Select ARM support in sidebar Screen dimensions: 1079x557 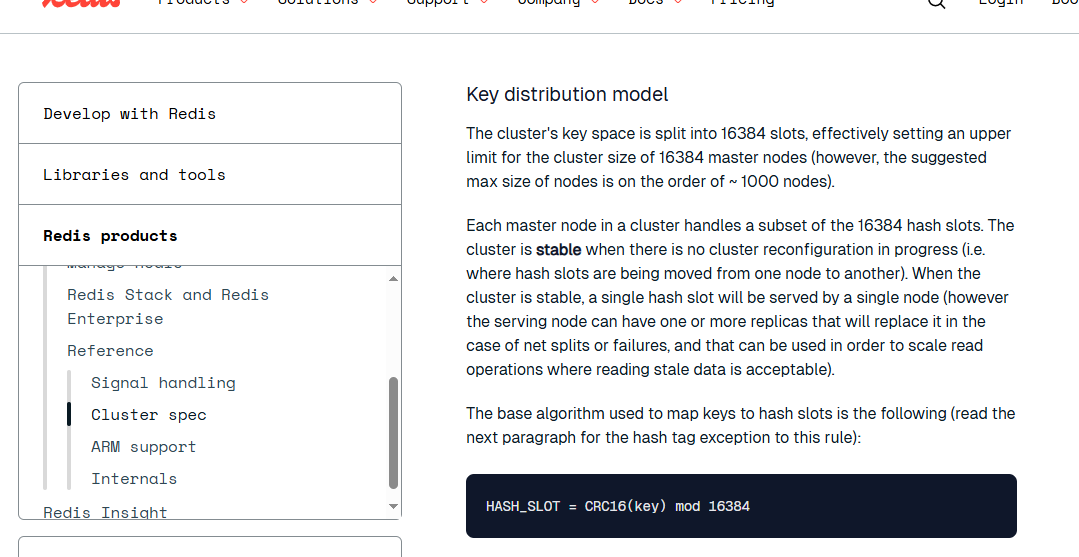143,447
